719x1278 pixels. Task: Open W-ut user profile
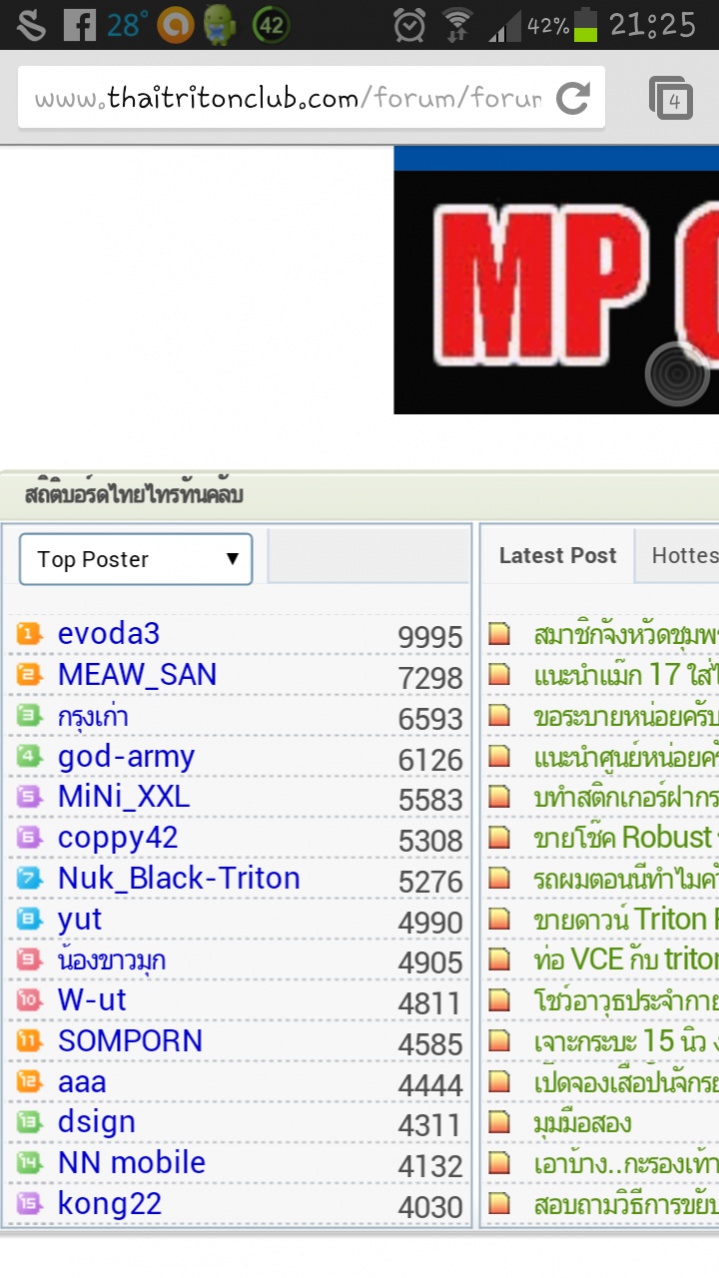(92, 1000)
